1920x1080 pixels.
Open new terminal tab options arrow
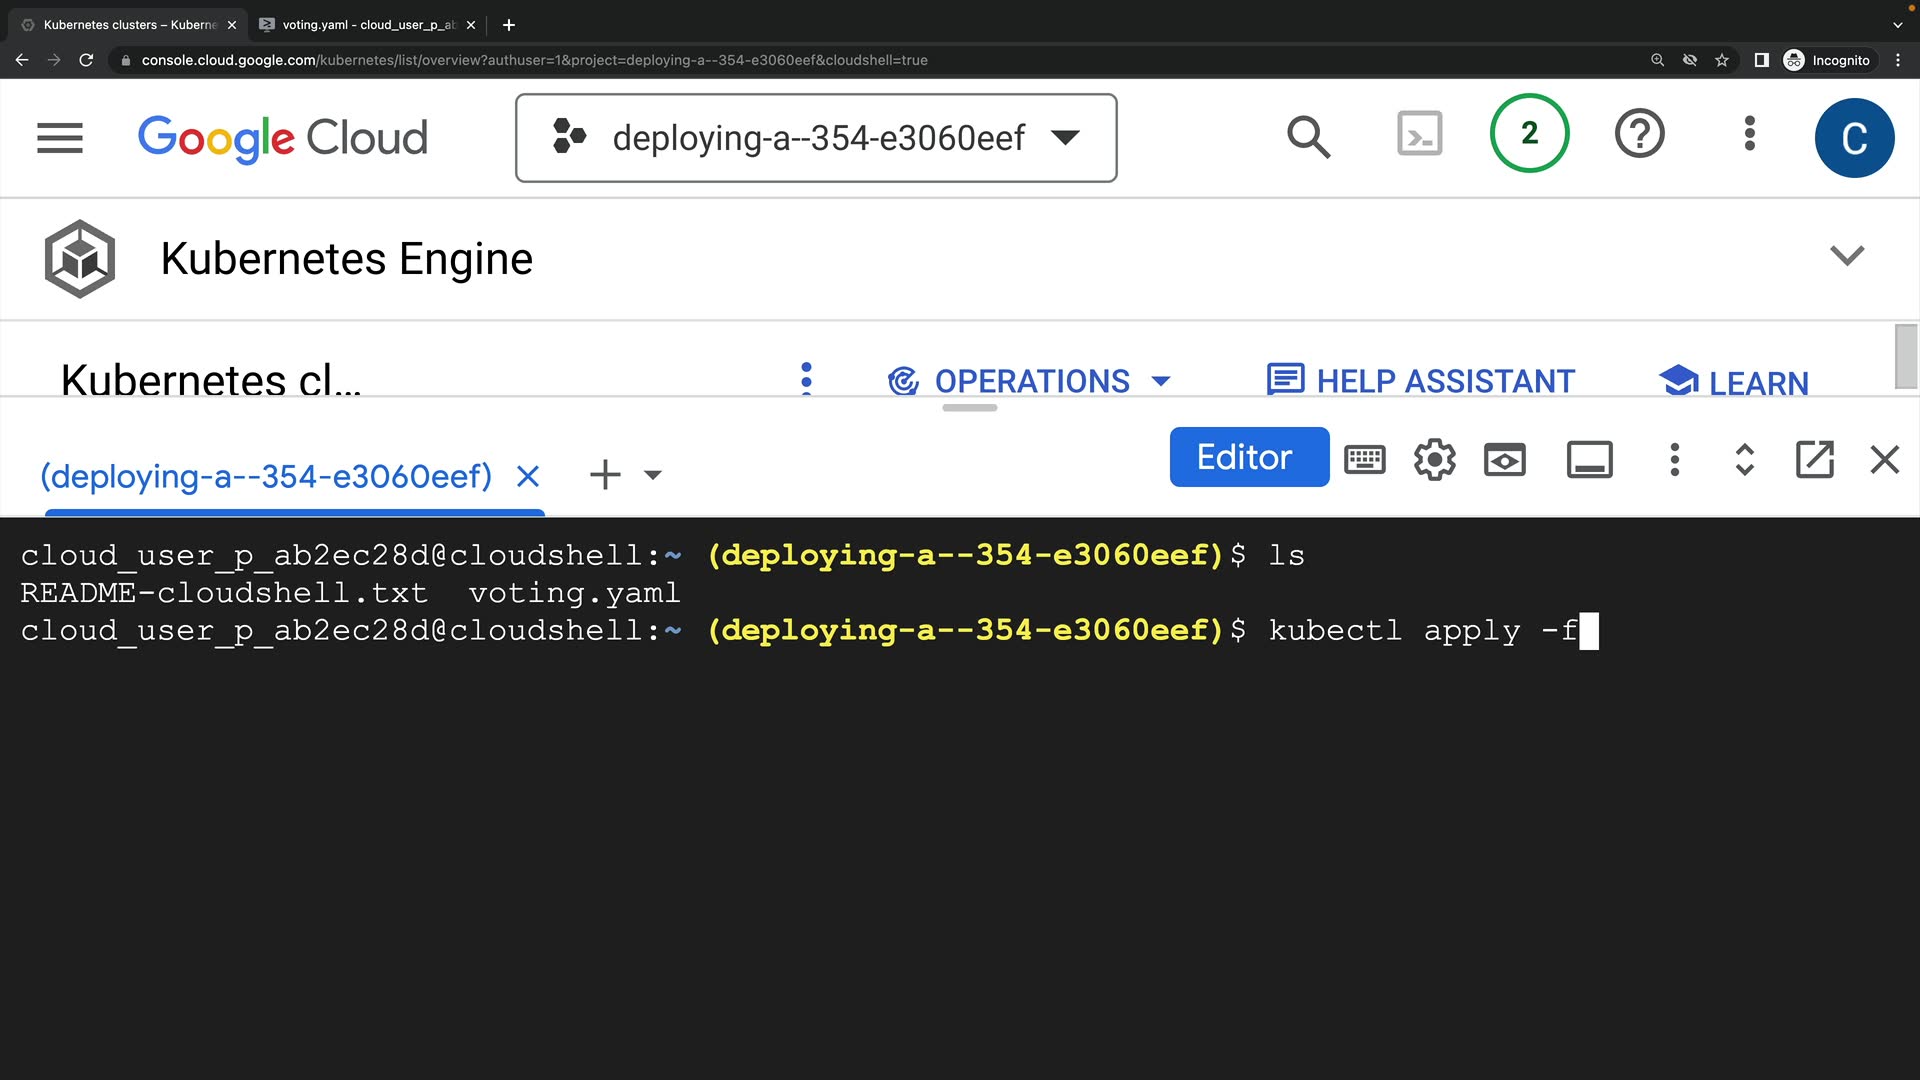tap(653, 475)
